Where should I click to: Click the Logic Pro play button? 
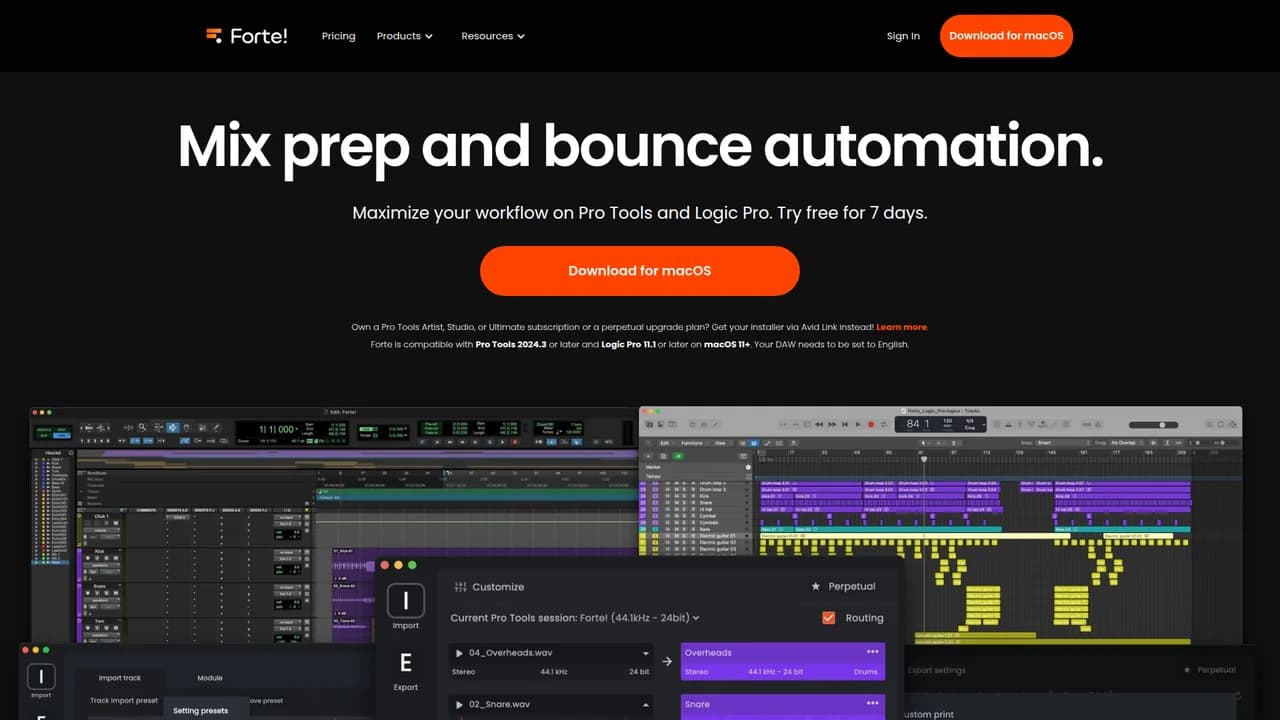click(x=858, y=424)
